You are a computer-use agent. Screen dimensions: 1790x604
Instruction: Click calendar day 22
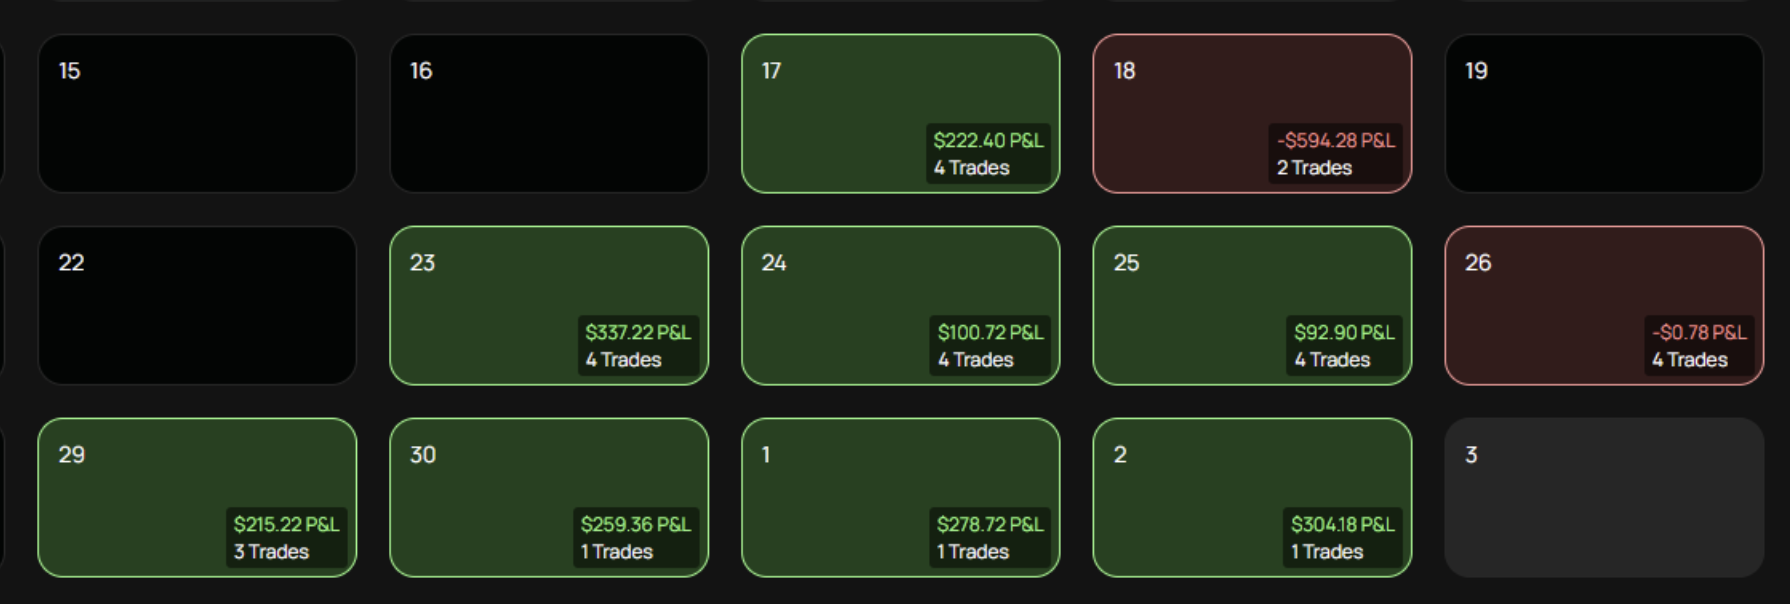[x=197, y=306]
